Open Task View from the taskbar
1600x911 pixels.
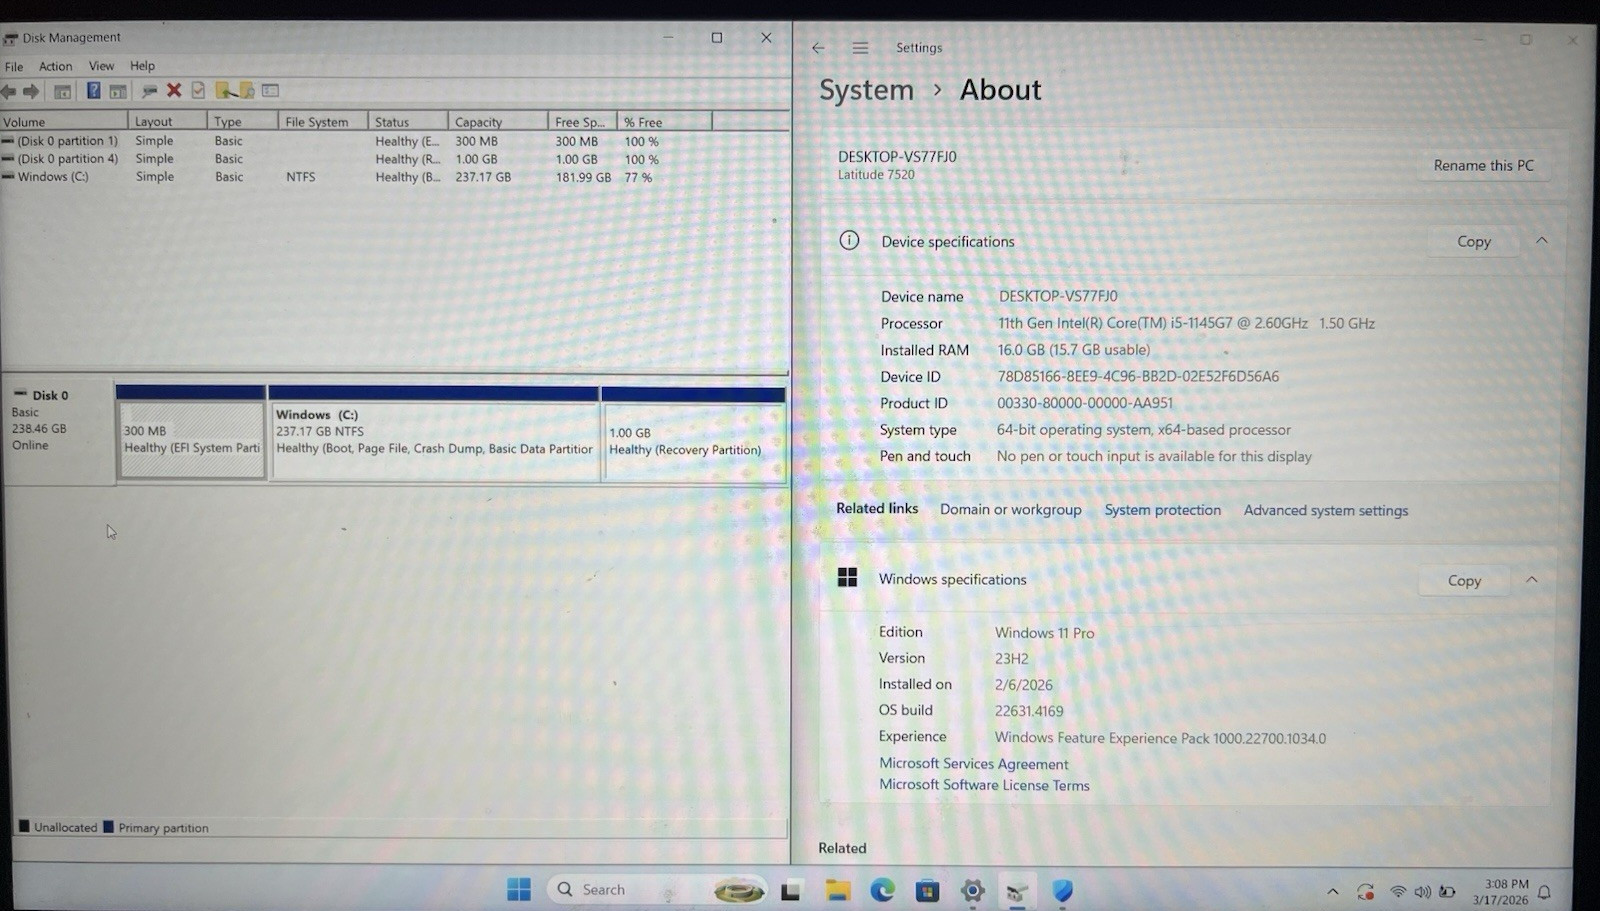click(791, 890)
